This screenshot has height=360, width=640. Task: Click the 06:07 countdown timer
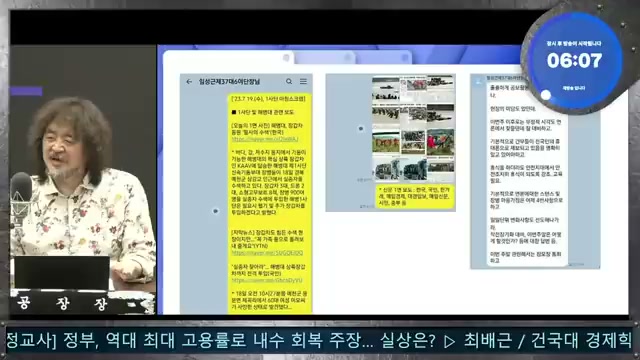point(574,61)
